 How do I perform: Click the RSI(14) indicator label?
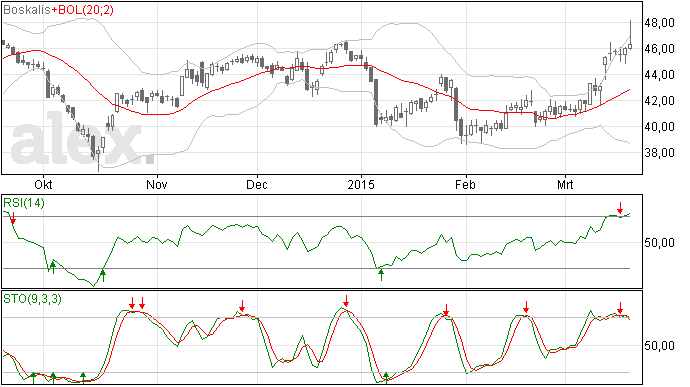[24, 203]
